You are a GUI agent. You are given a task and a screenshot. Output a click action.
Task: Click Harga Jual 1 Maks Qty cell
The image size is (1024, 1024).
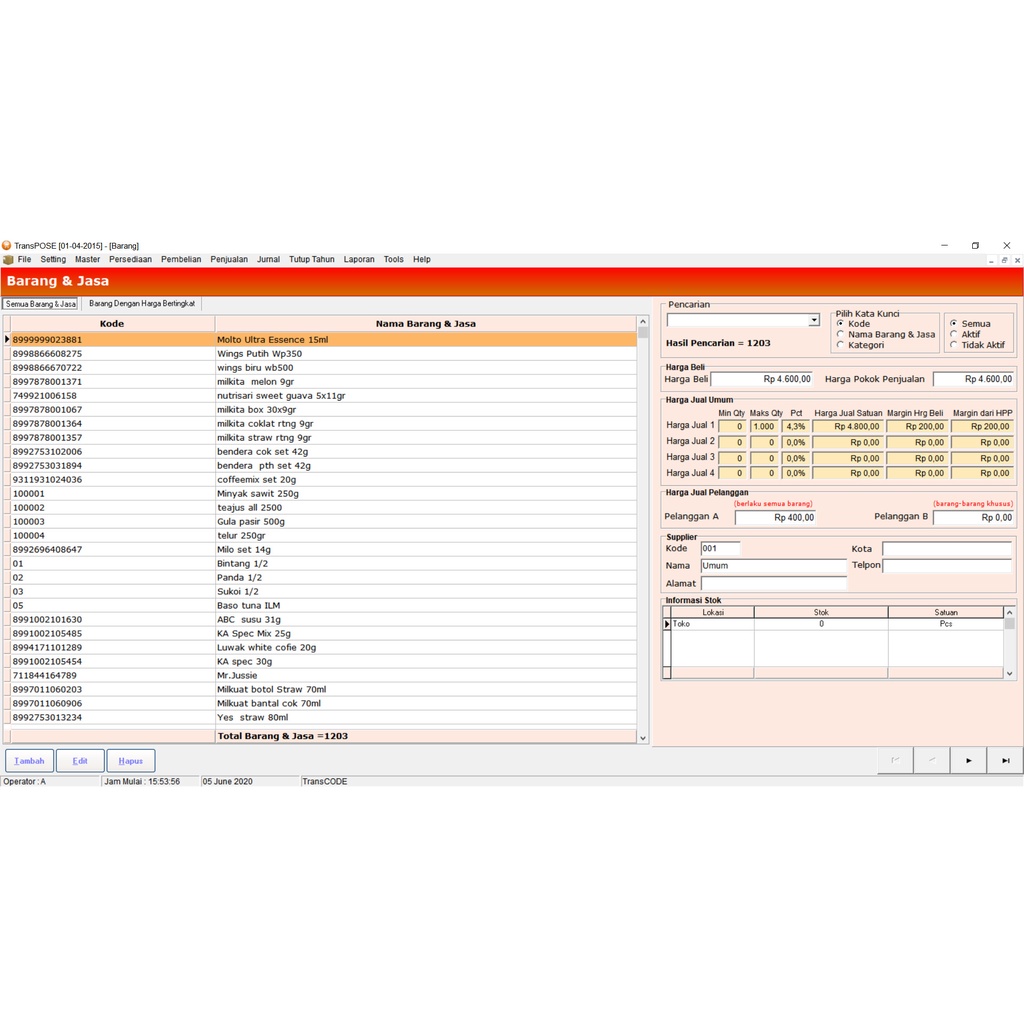(763, 426)
